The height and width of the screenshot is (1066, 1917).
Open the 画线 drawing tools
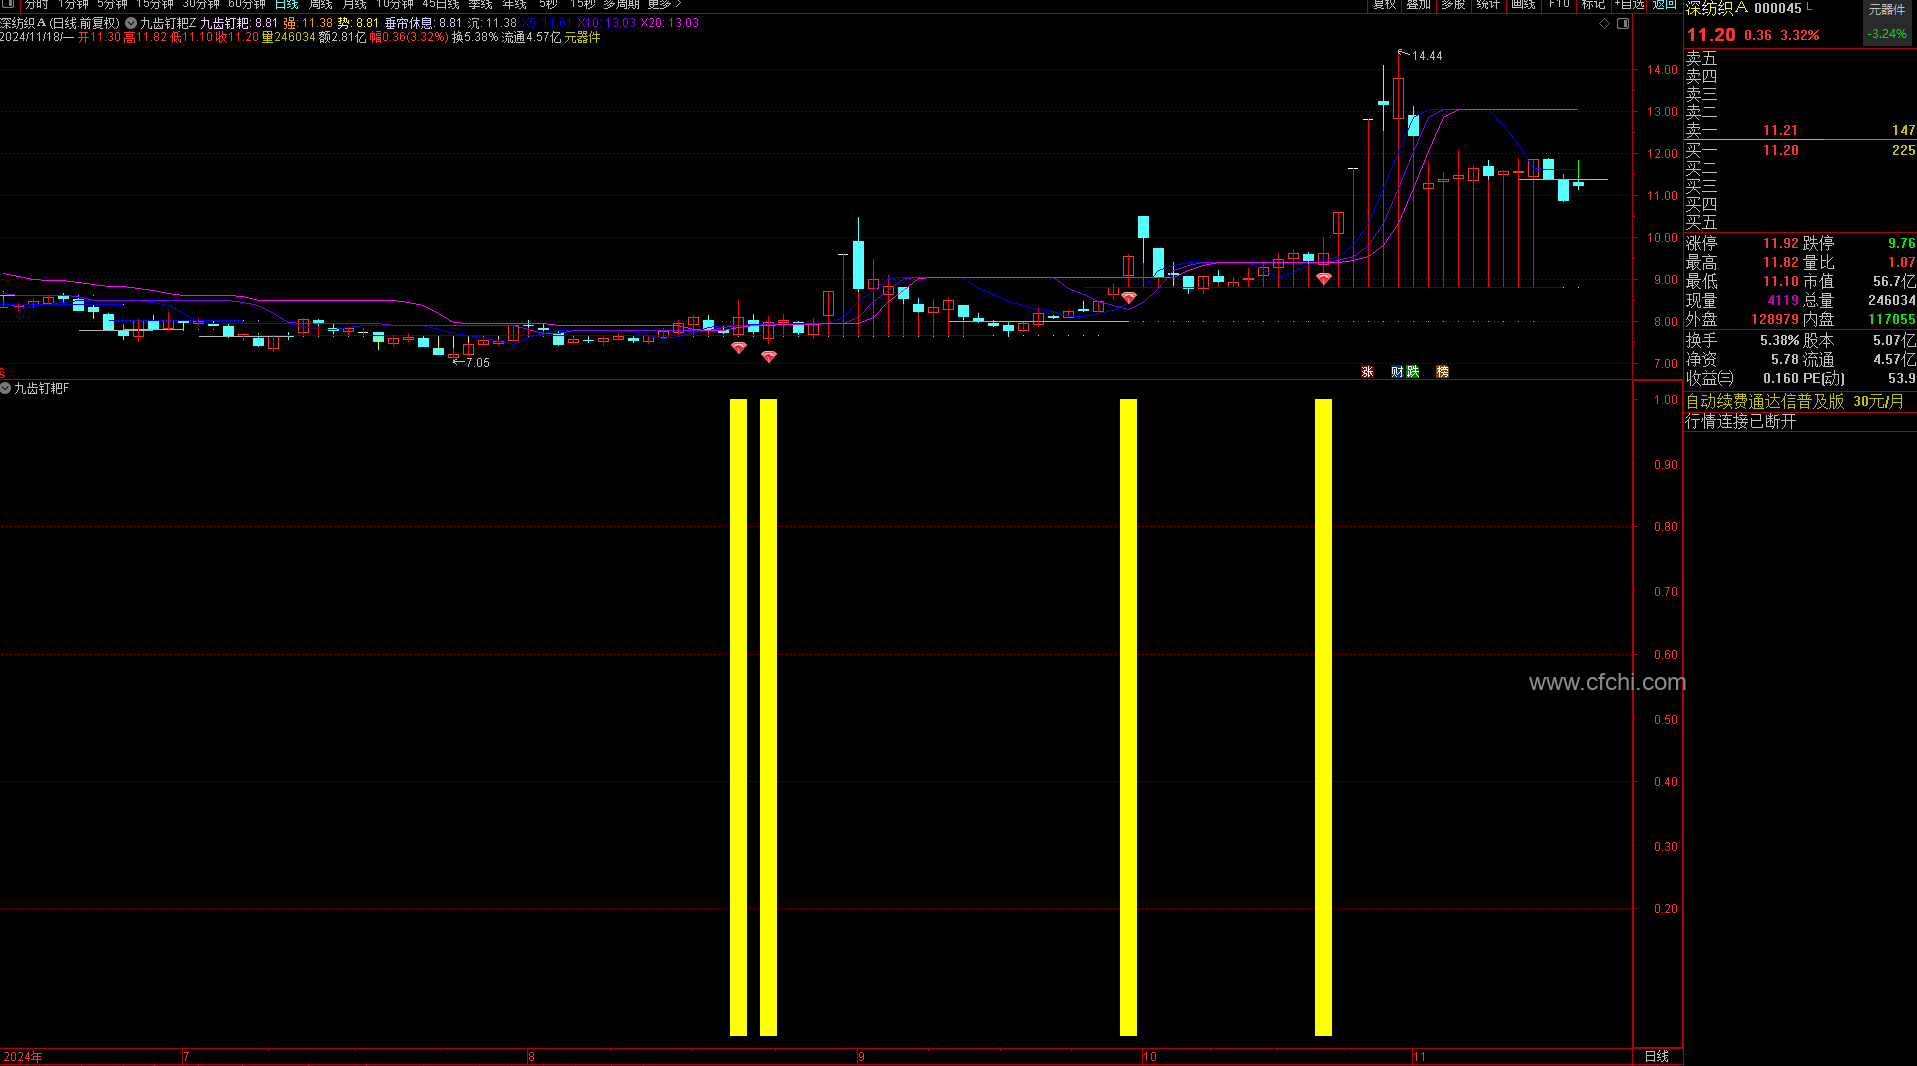[1523, 5]
